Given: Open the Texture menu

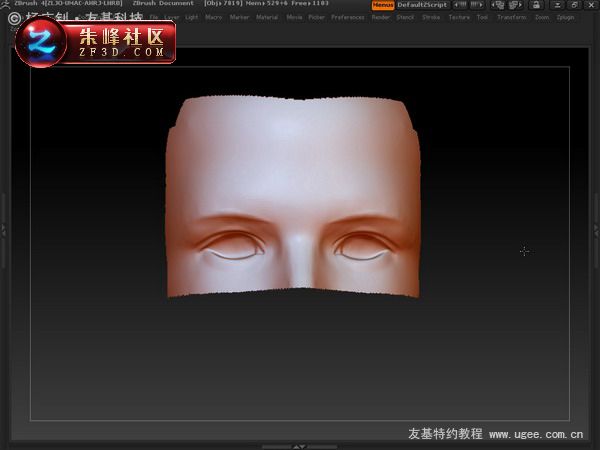Looking at the screenshot, I should (459, 17).
